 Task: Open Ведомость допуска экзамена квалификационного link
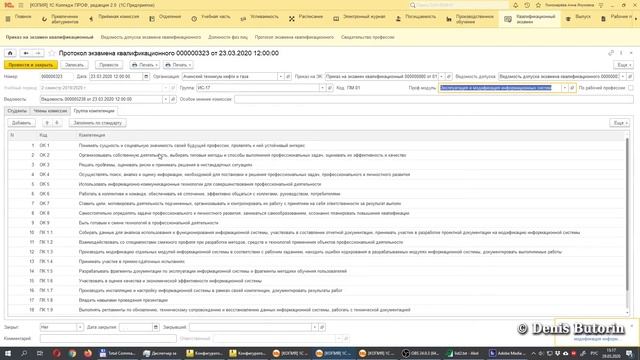[151, 37]
